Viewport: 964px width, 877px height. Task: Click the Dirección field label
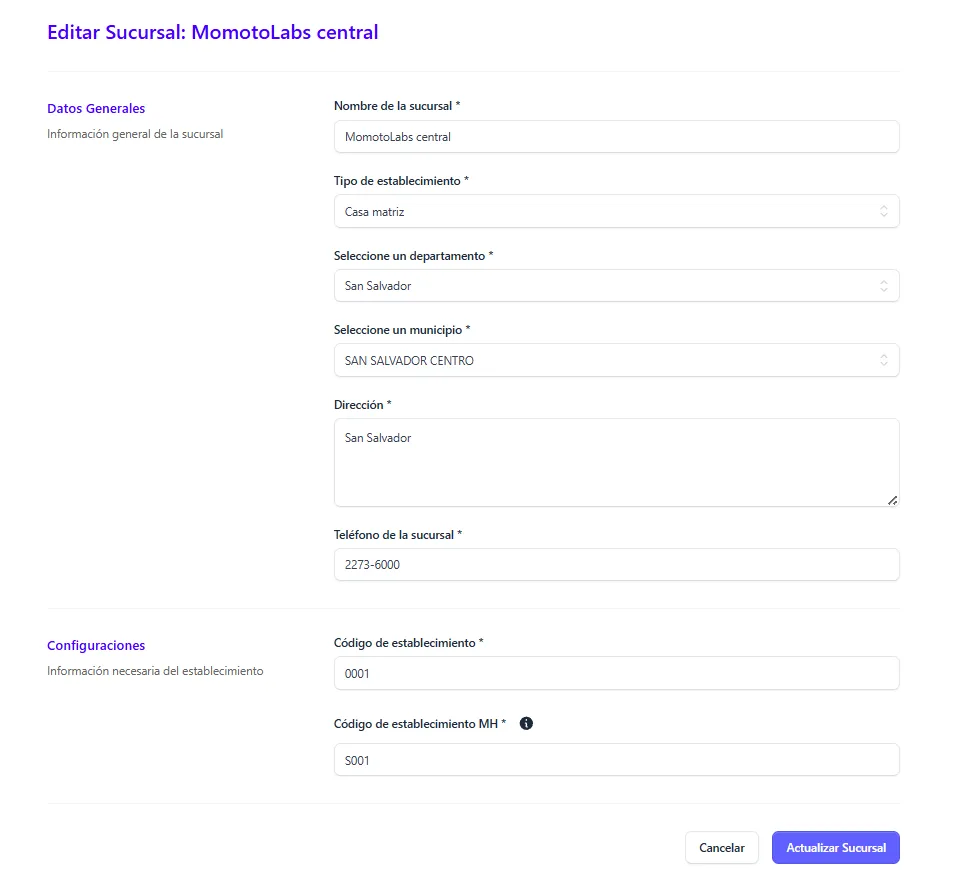(361, 405)
